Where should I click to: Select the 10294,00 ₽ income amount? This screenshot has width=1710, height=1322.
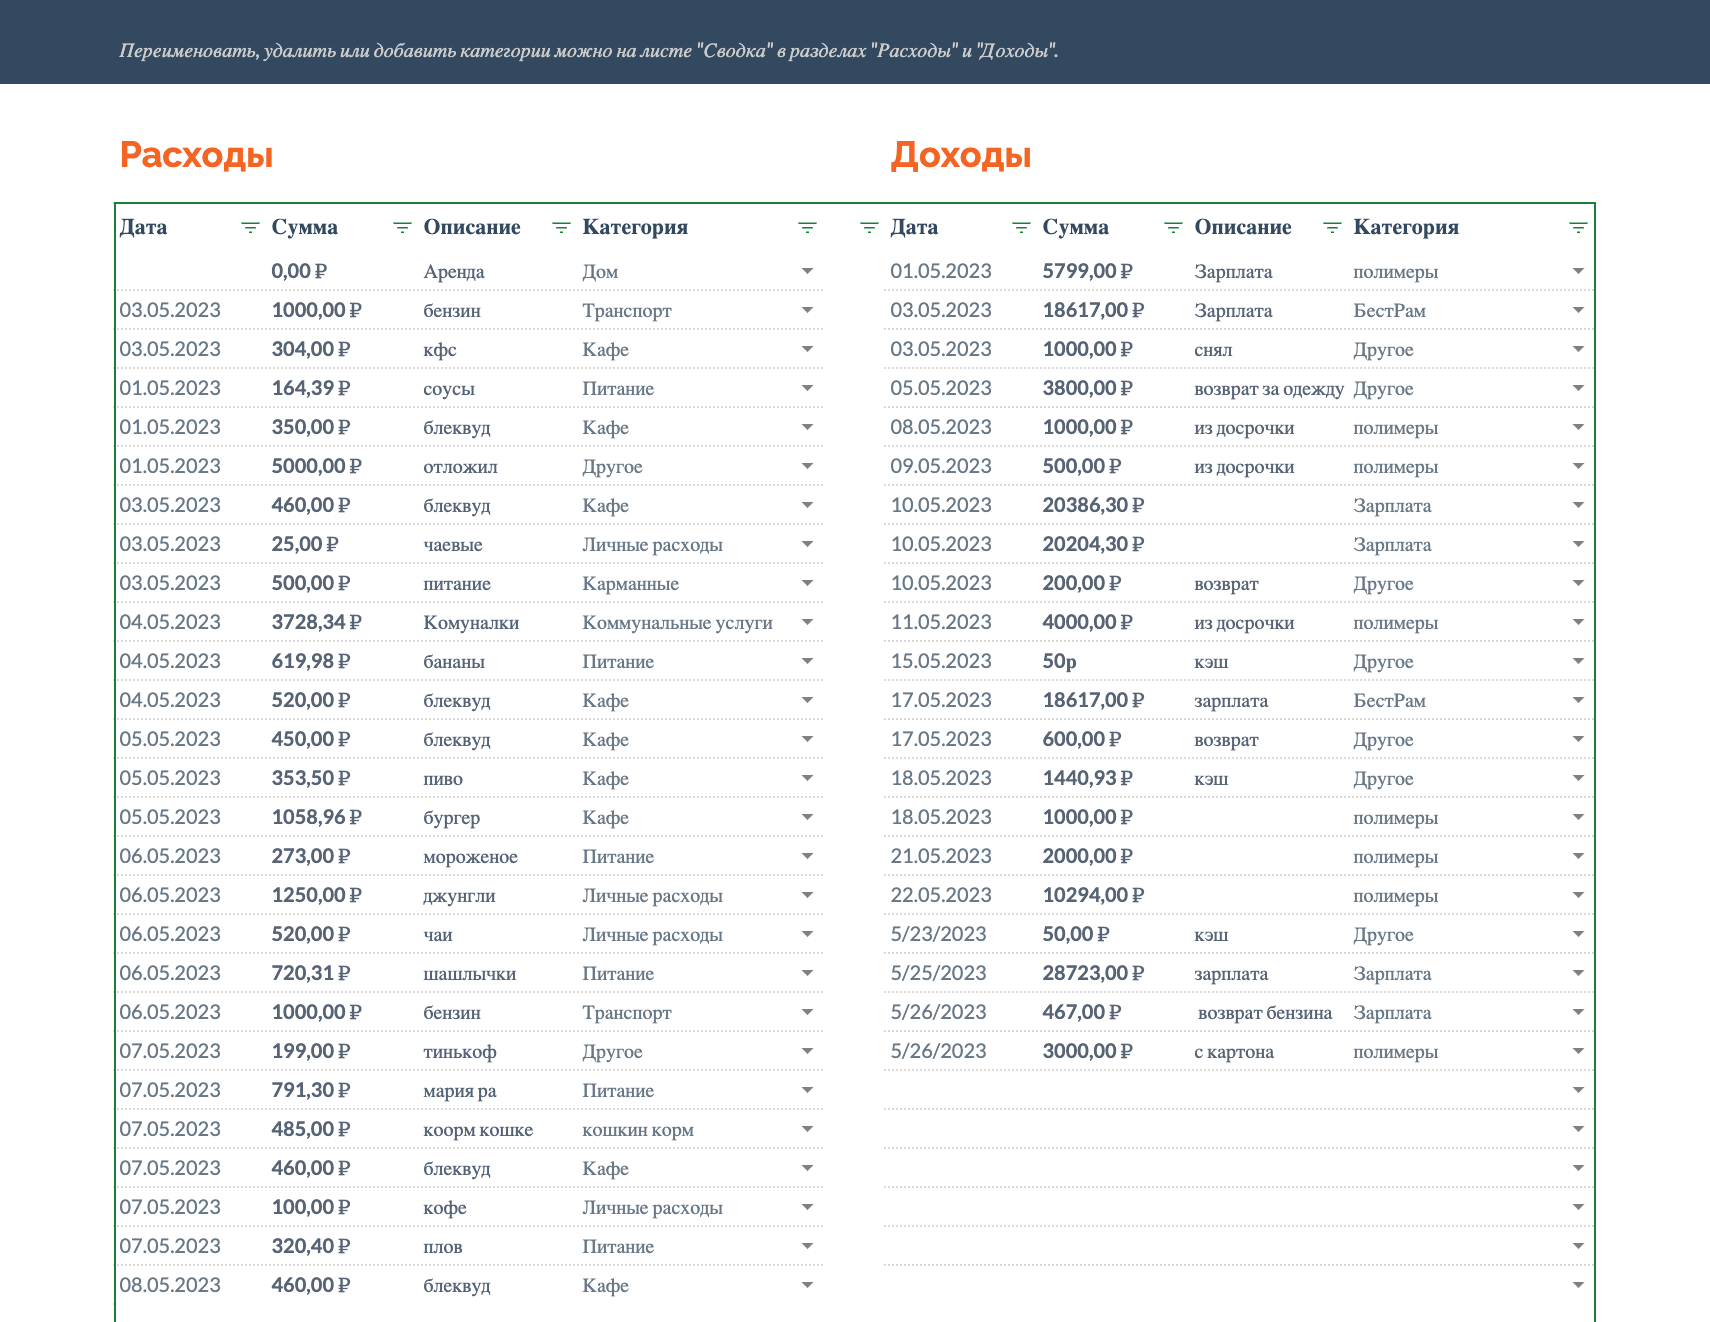pos(1093,895)
